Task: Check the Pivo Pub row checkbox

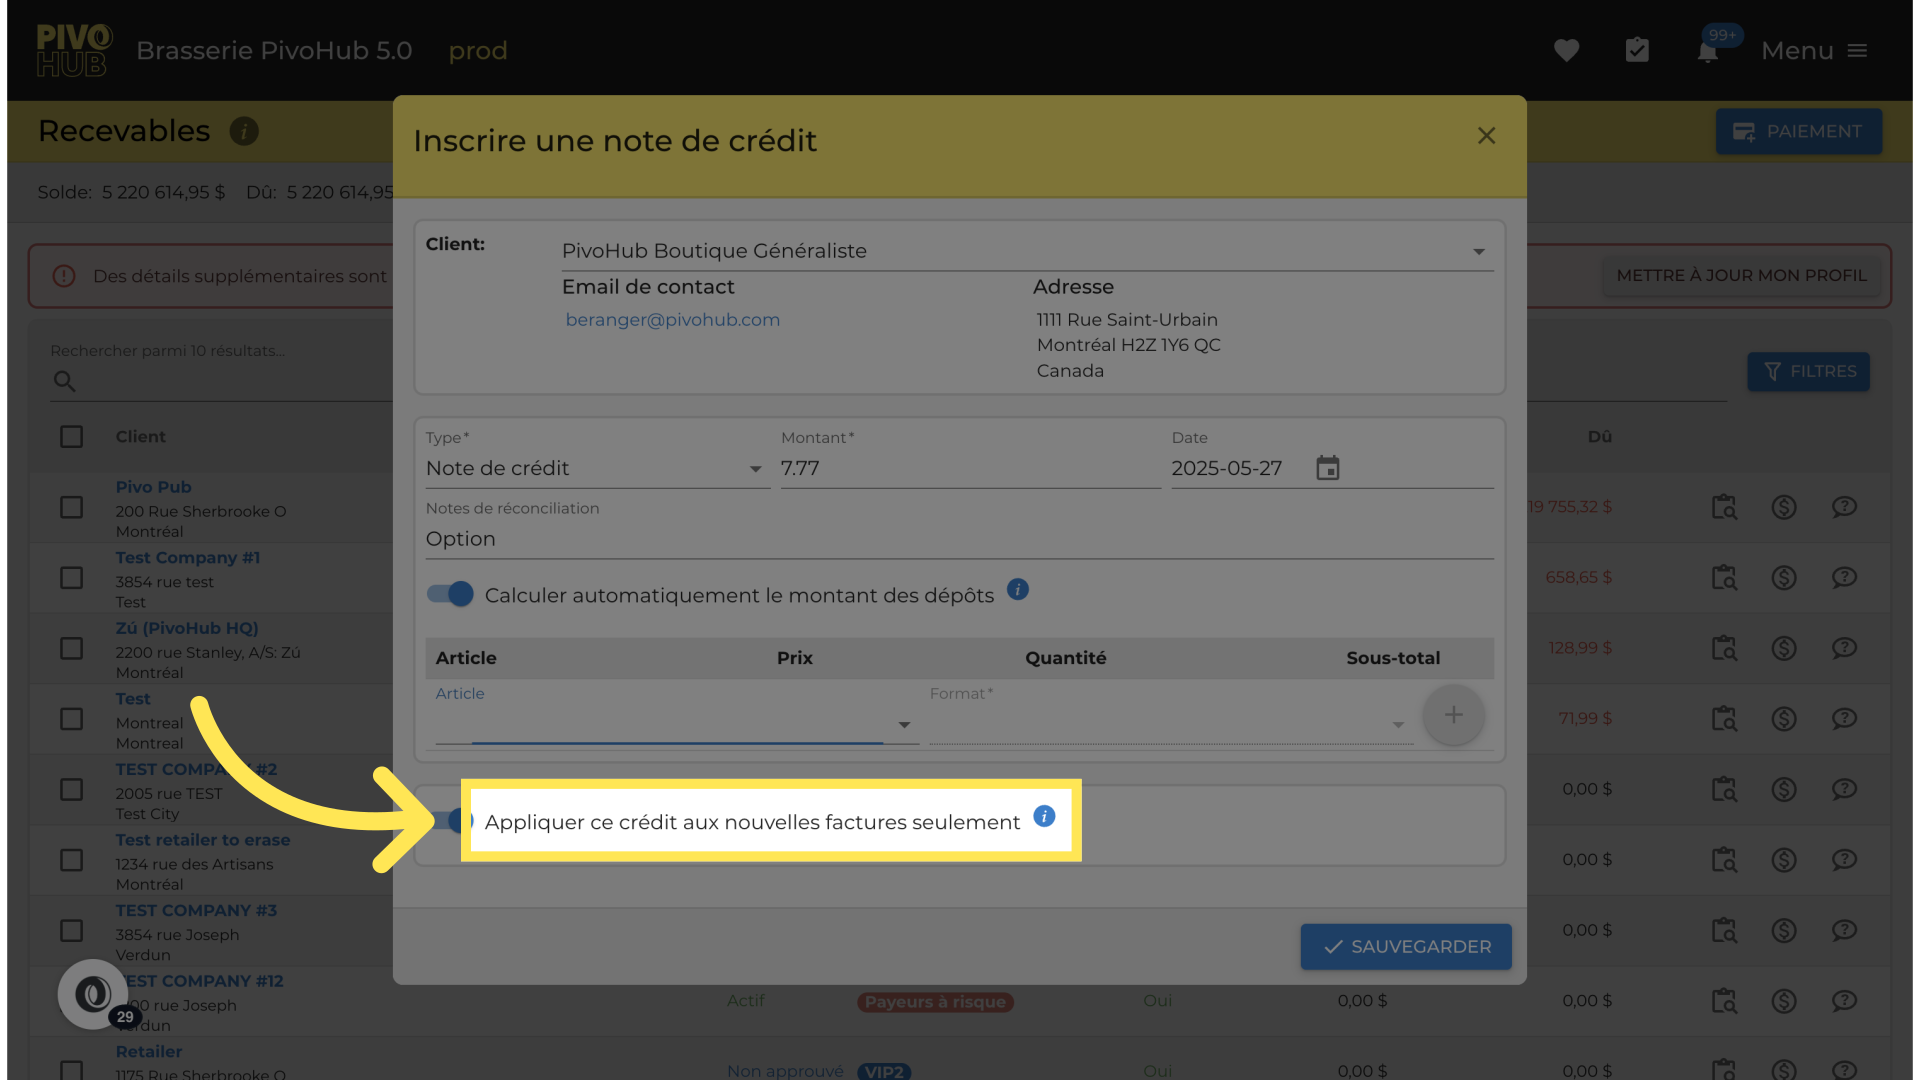Action: tap(71, 507)
